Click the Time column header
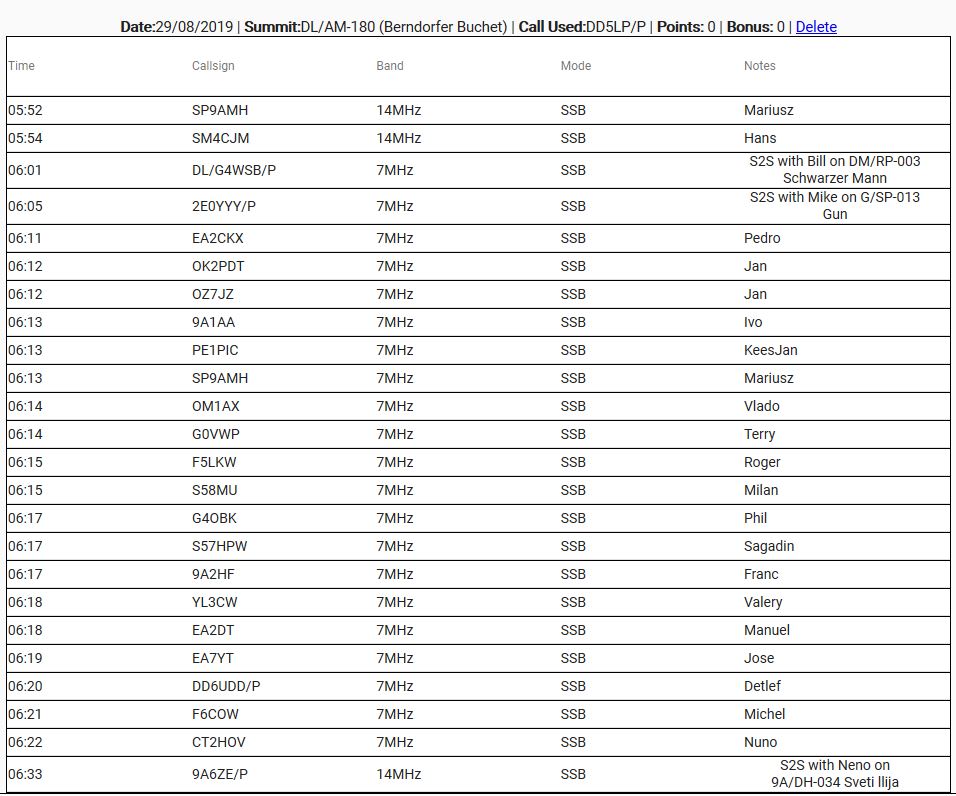956x796 pixels. tap(21, 66)
